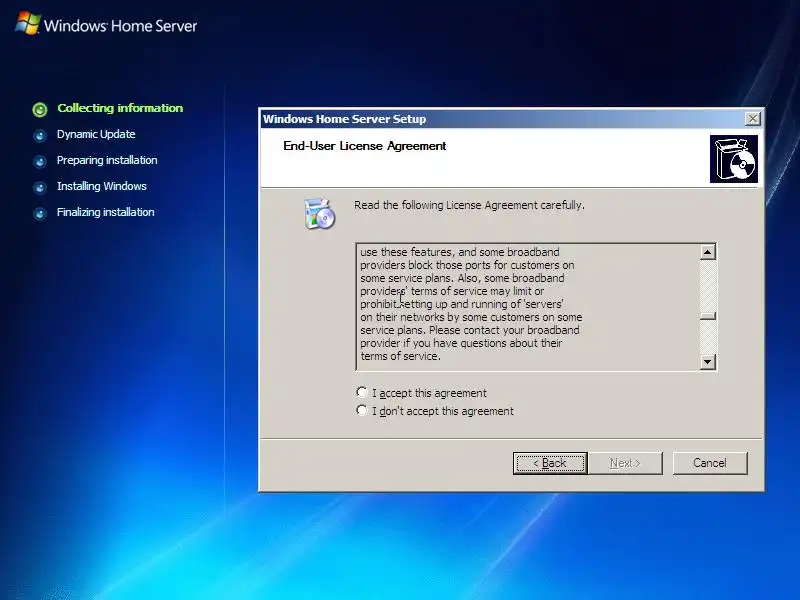The image size is (800, 600).
Task: Click the "Dynamic Update" step label
Action: click(x=96, y=134)
